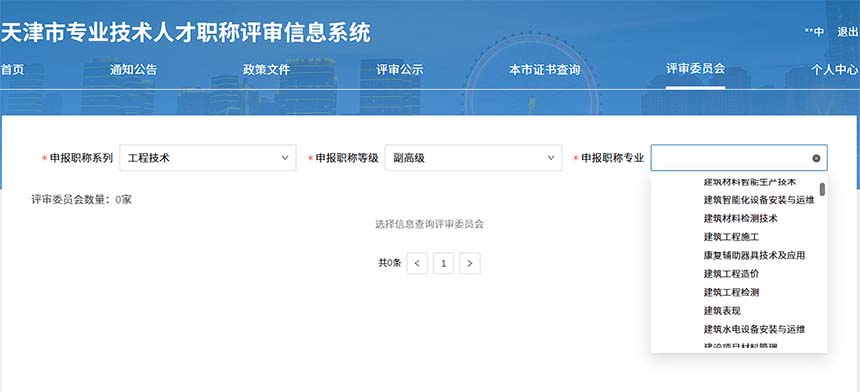Go to the 首页 tab
The height and width of the screenshot is (392, 860).
(13, 70)
